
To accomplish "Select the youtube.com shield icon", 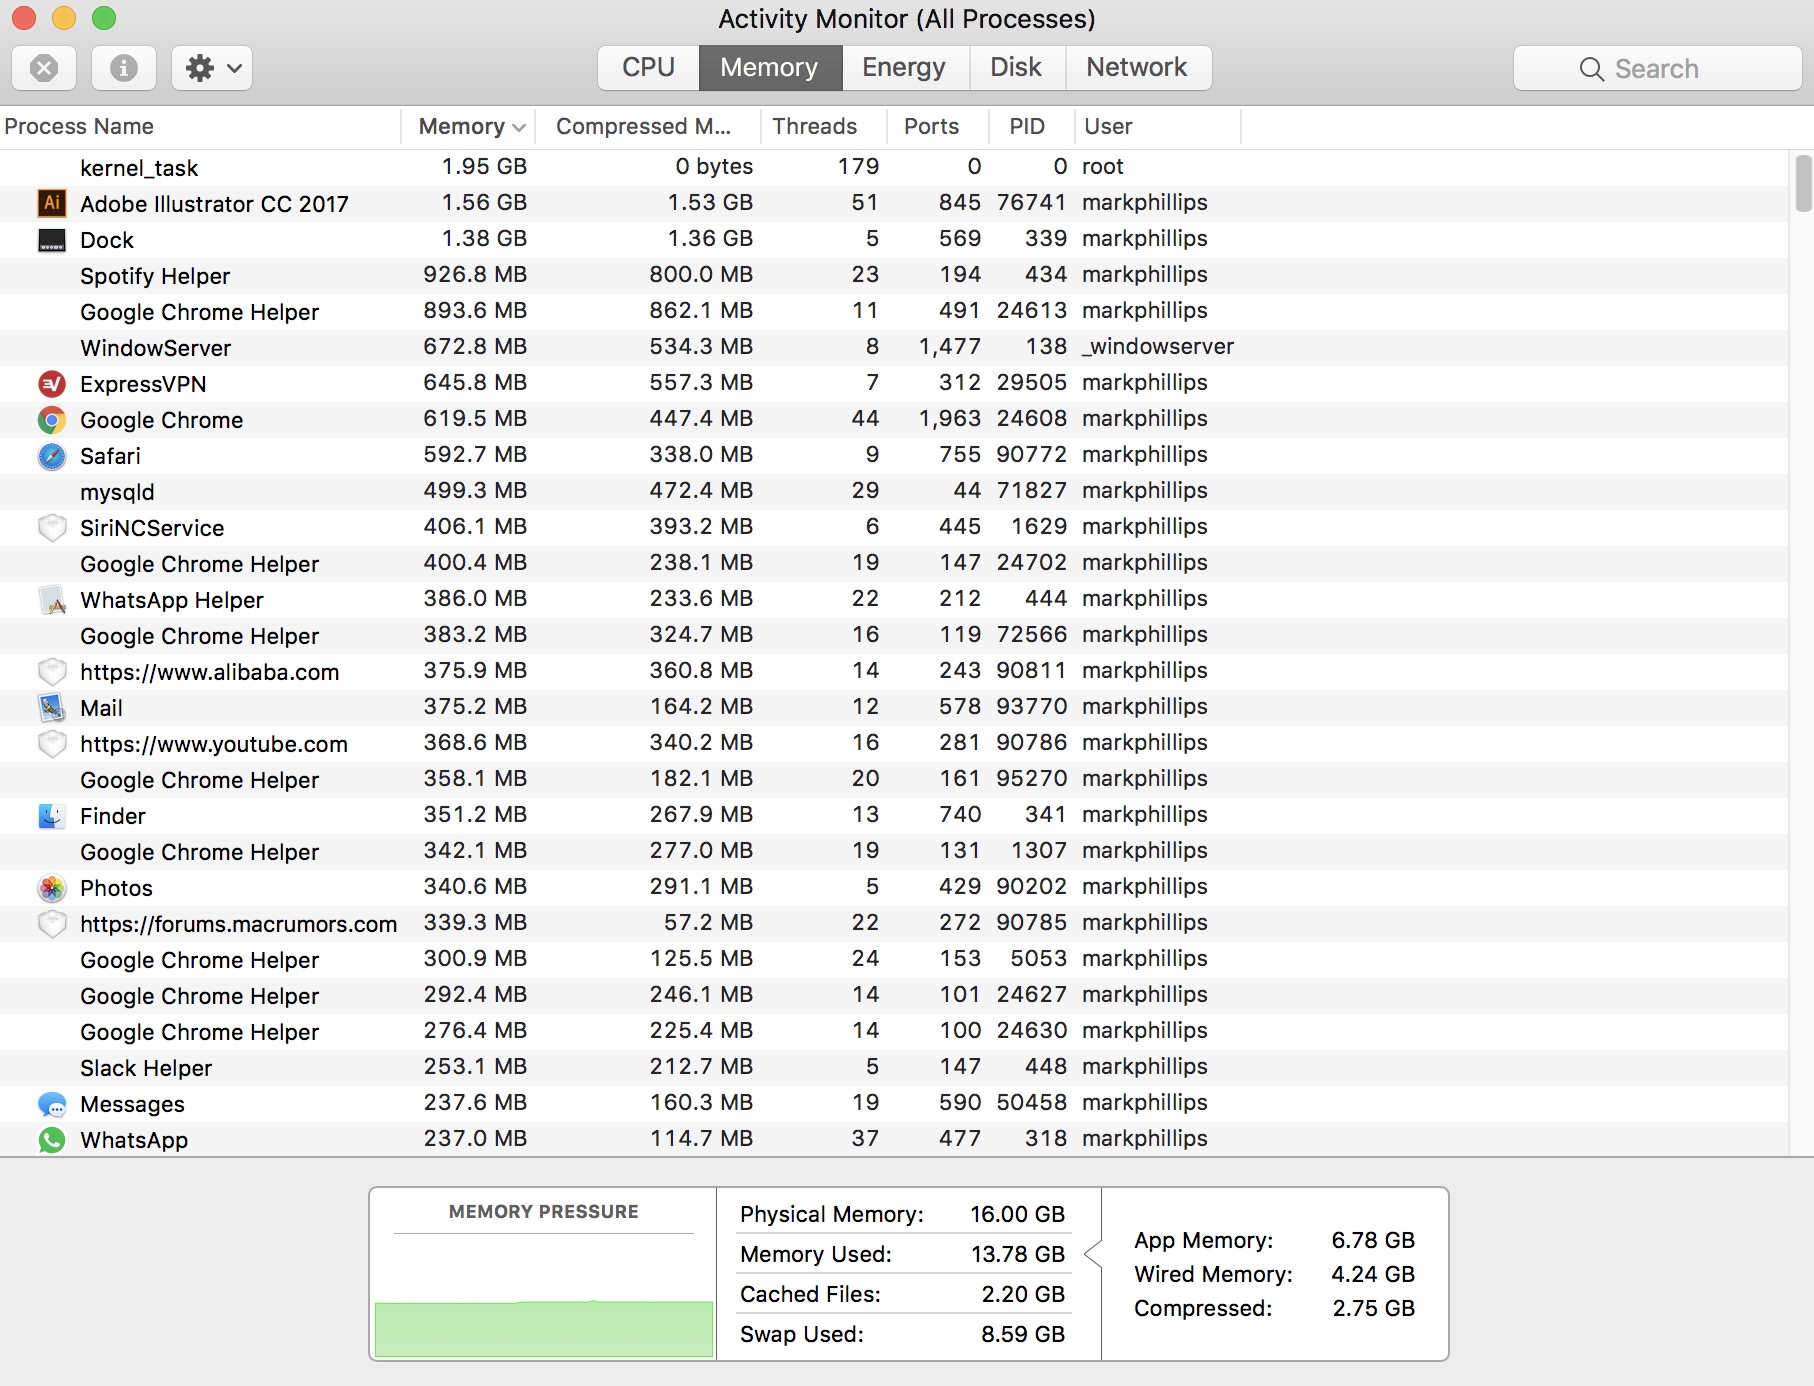I will (52, 744).
